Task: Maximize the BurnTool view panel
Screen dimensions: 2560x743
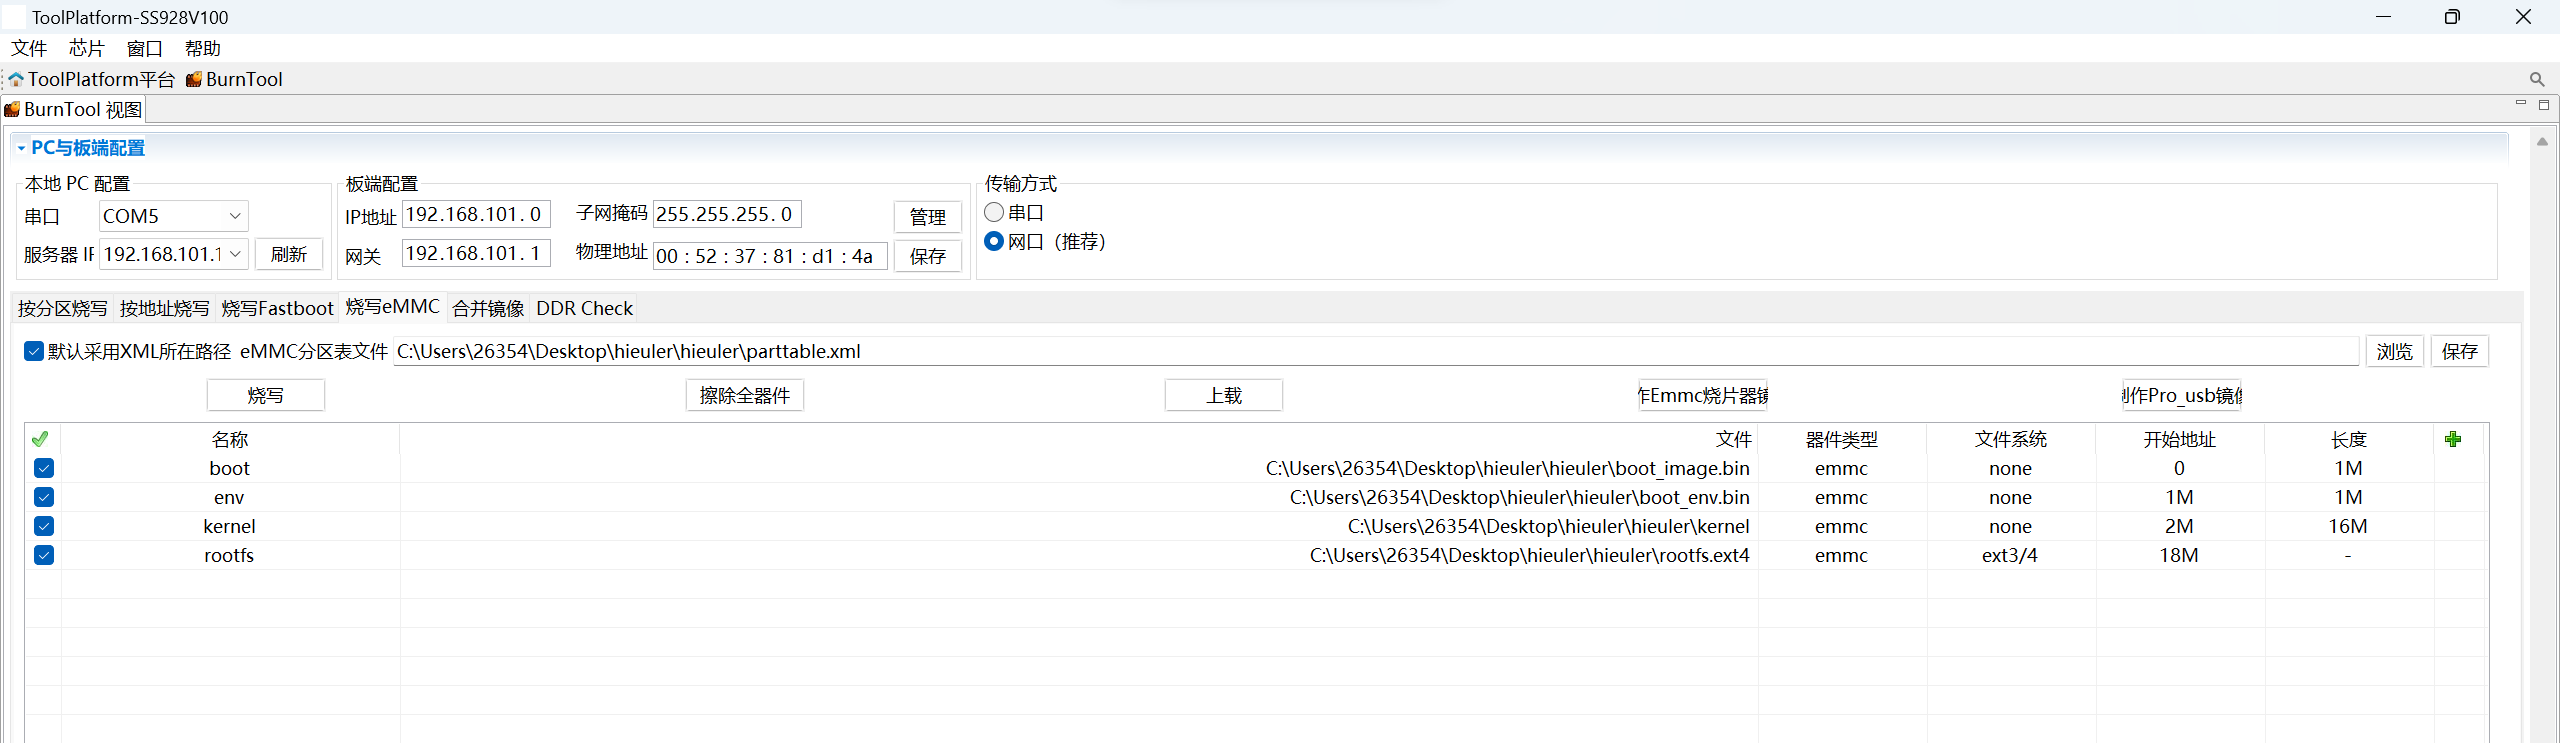Action: pos(2544,104)
